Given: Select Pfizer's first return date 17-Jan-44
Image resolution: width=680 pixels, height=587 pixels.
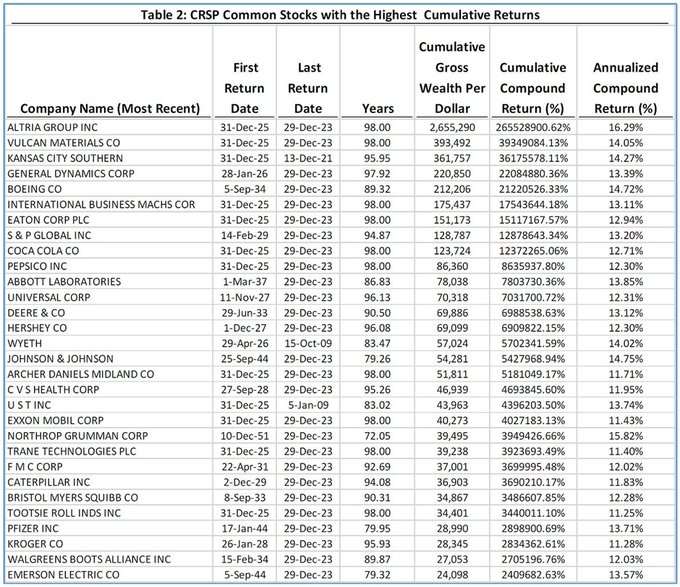Looking at the screenshot, I should point(245,528).
